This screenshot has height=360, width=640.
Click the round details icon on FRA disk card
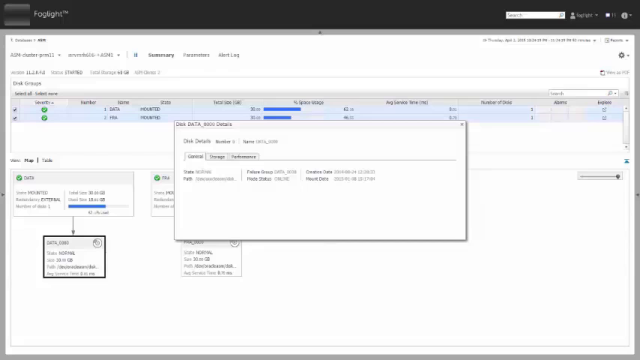click(x=234, y=243)
